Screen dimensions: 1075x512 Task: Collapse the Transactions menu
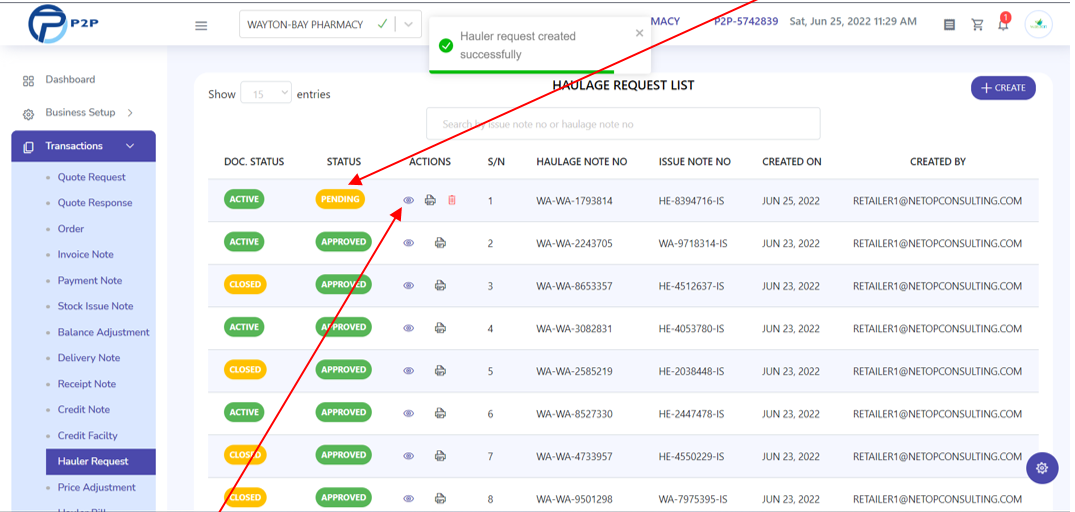[84, 146]
